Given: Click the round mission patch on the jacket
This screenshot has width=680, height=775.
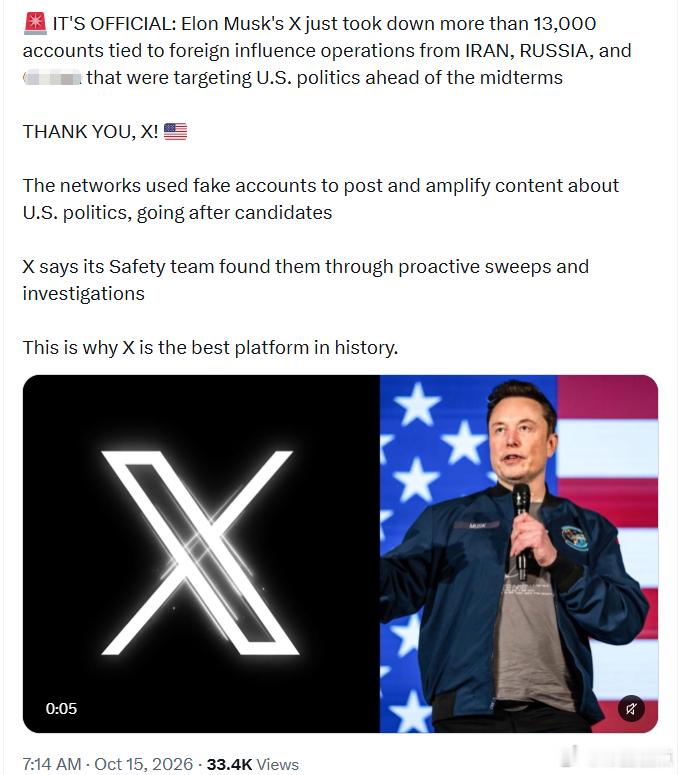Looking at the screenshot, I should pyautogui.click(x=575, y=538).
